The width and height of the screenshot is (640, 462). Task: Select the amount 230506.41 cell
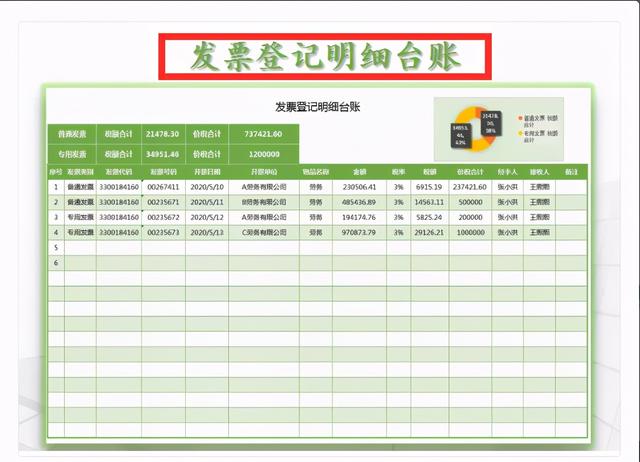click(359, 187)
